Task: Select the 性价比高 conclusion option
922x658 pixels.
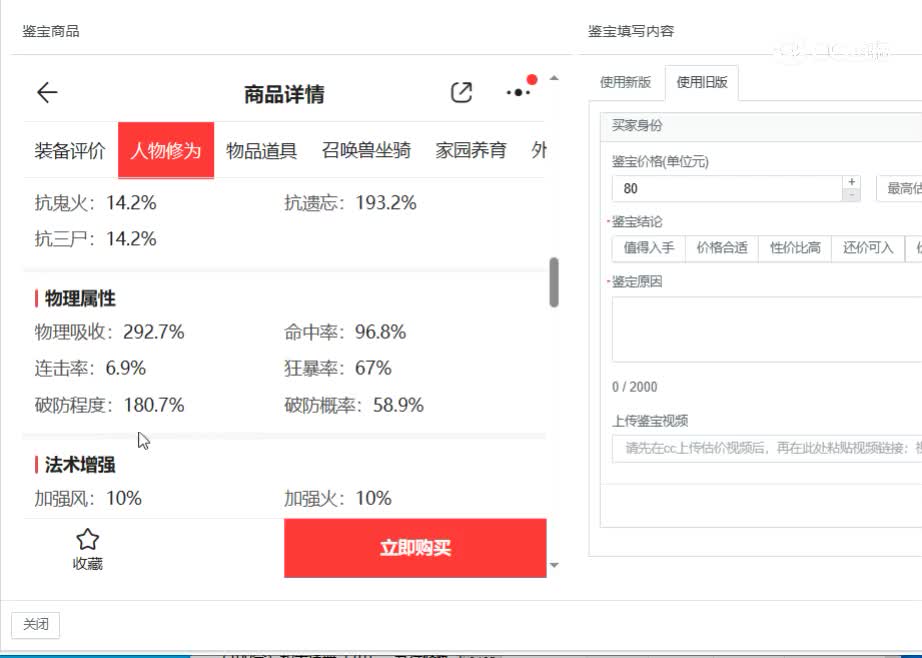Action: (794, 248)
